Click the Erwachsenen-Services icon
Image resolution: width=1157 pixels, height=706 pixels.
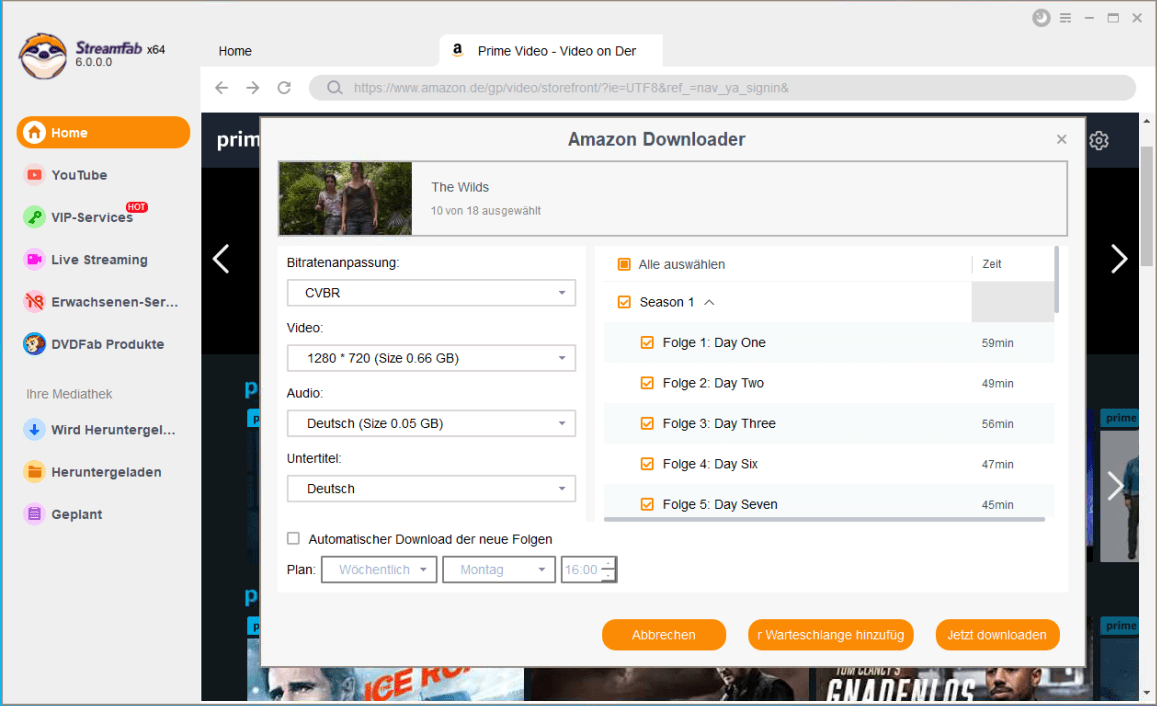point(34,302)
